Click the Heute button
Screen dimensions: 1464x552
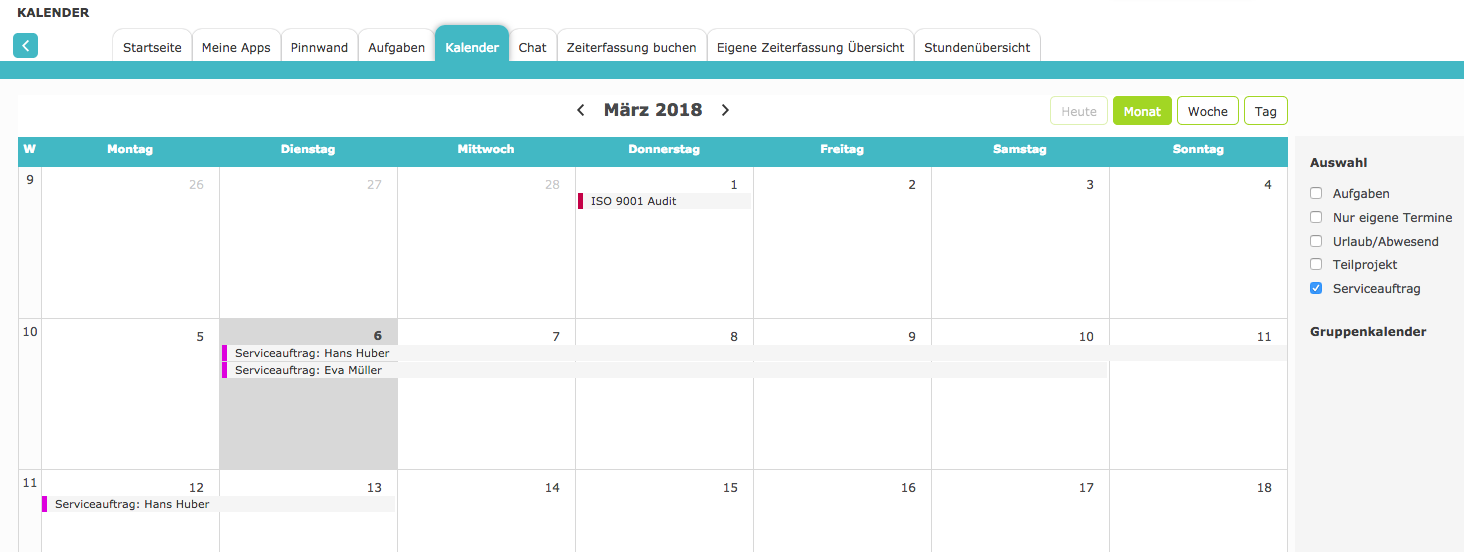(x=1079, y=111)
